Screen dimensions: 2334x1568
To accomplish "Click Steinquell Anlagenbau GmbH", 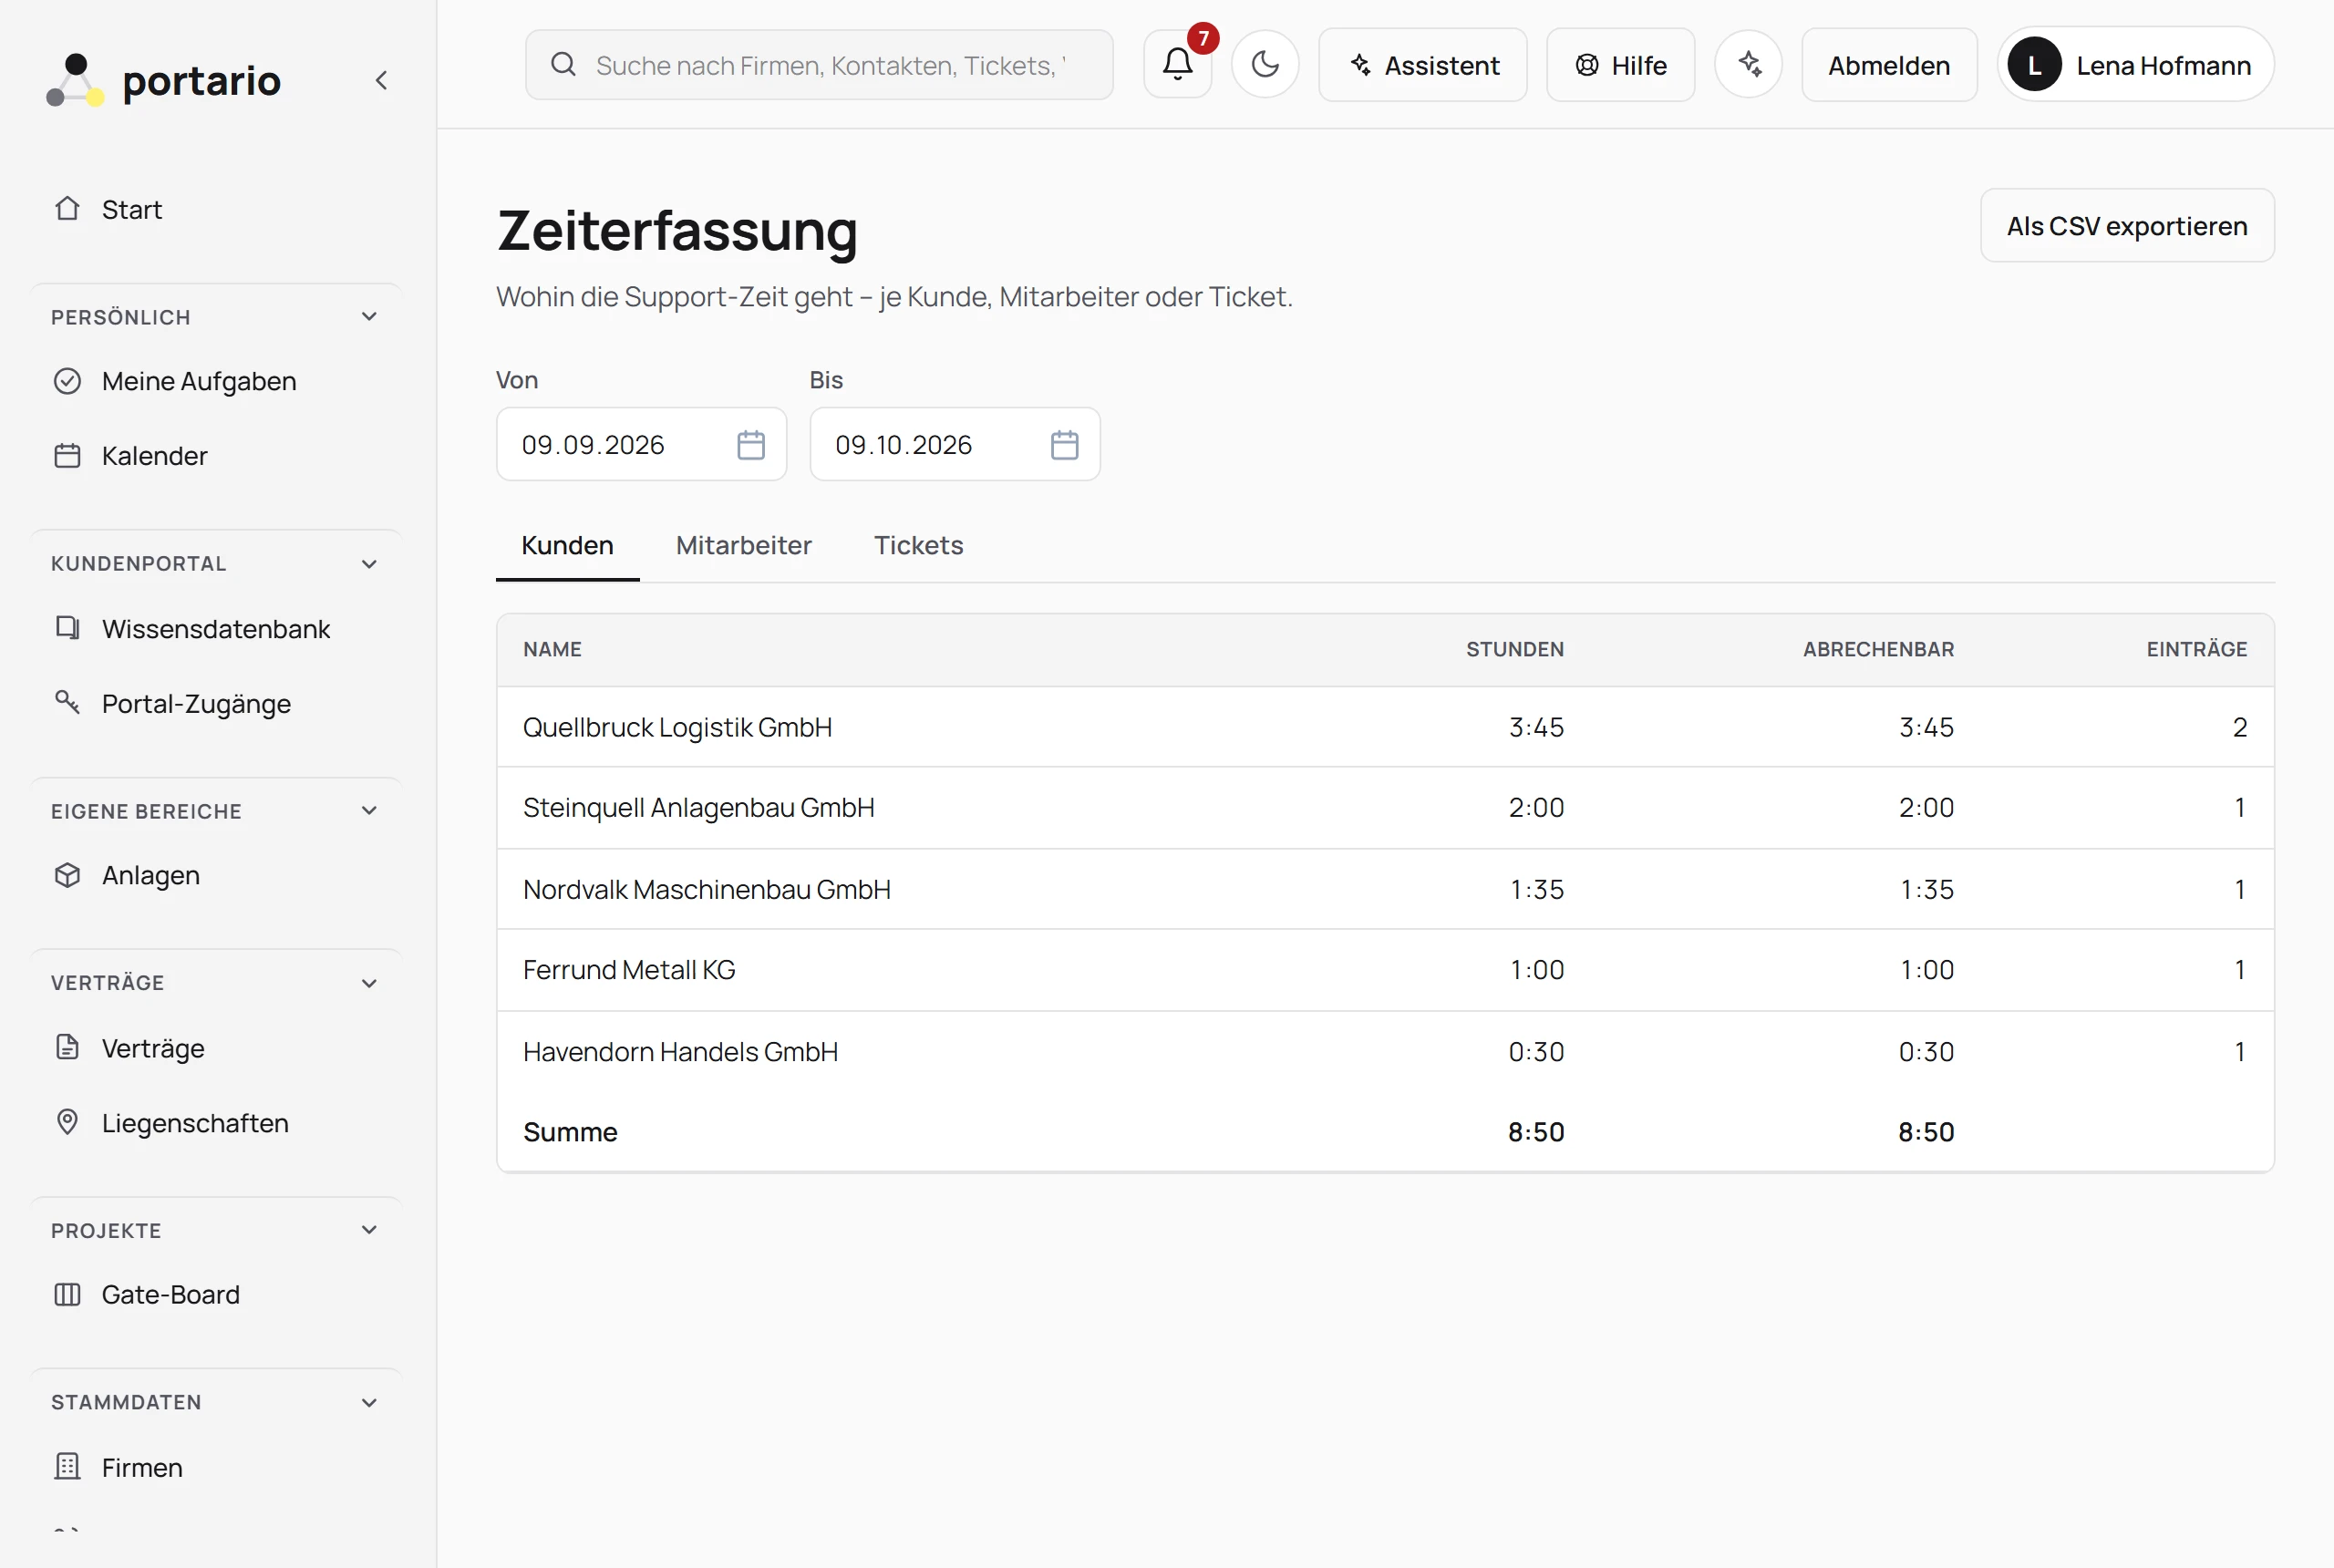I will pyautogui.click(x=698, y=808).
